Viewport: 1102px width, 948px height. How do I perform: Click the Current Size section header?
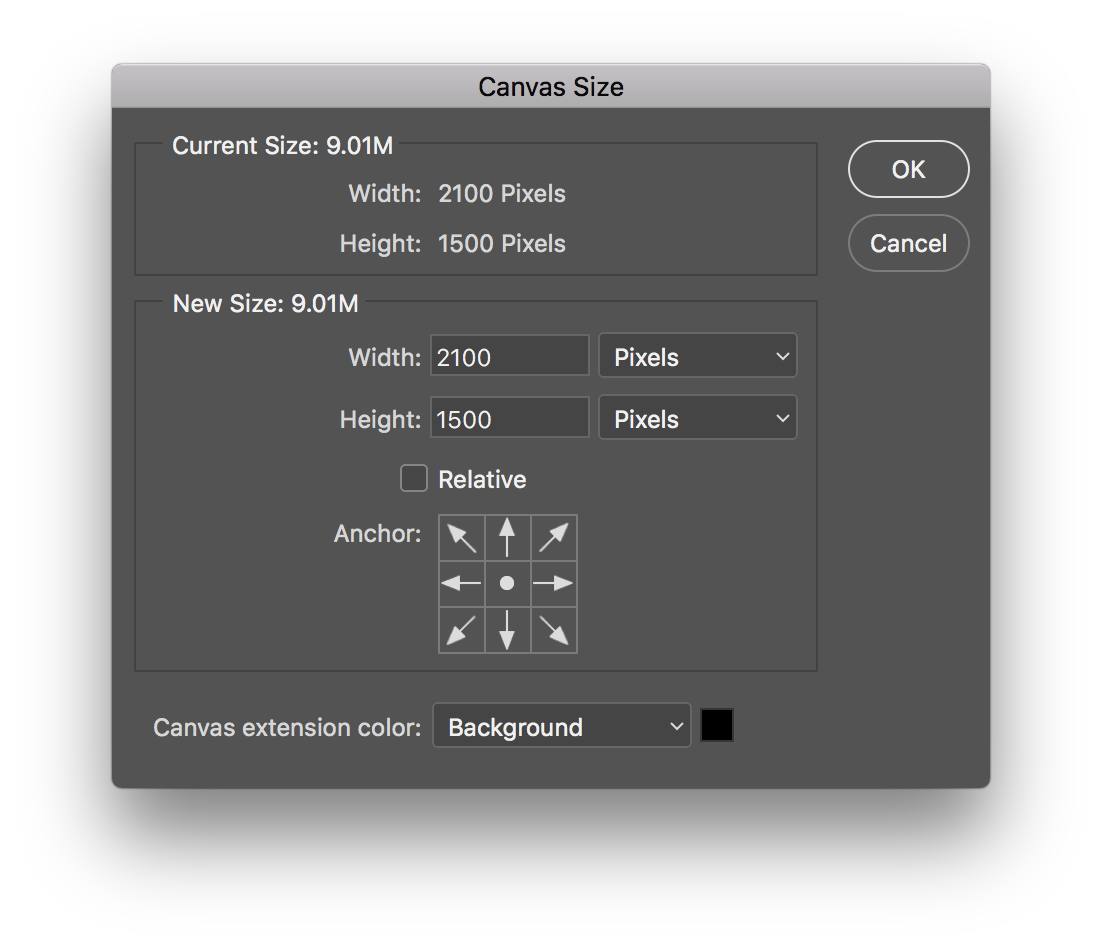[x=282, y=145]
